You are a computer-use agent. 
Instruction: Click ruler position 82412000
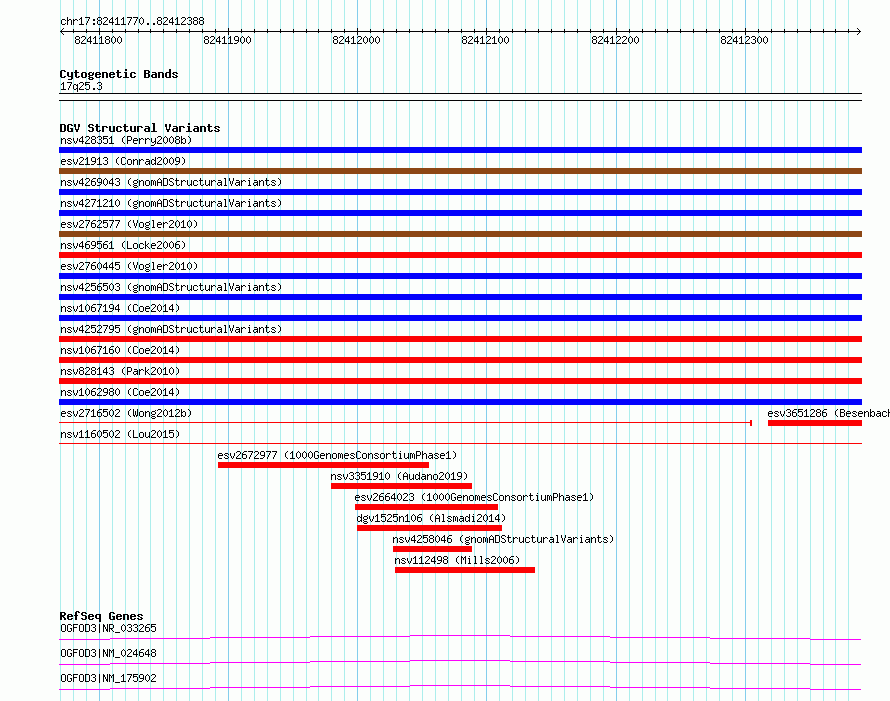tap(356, 40)
